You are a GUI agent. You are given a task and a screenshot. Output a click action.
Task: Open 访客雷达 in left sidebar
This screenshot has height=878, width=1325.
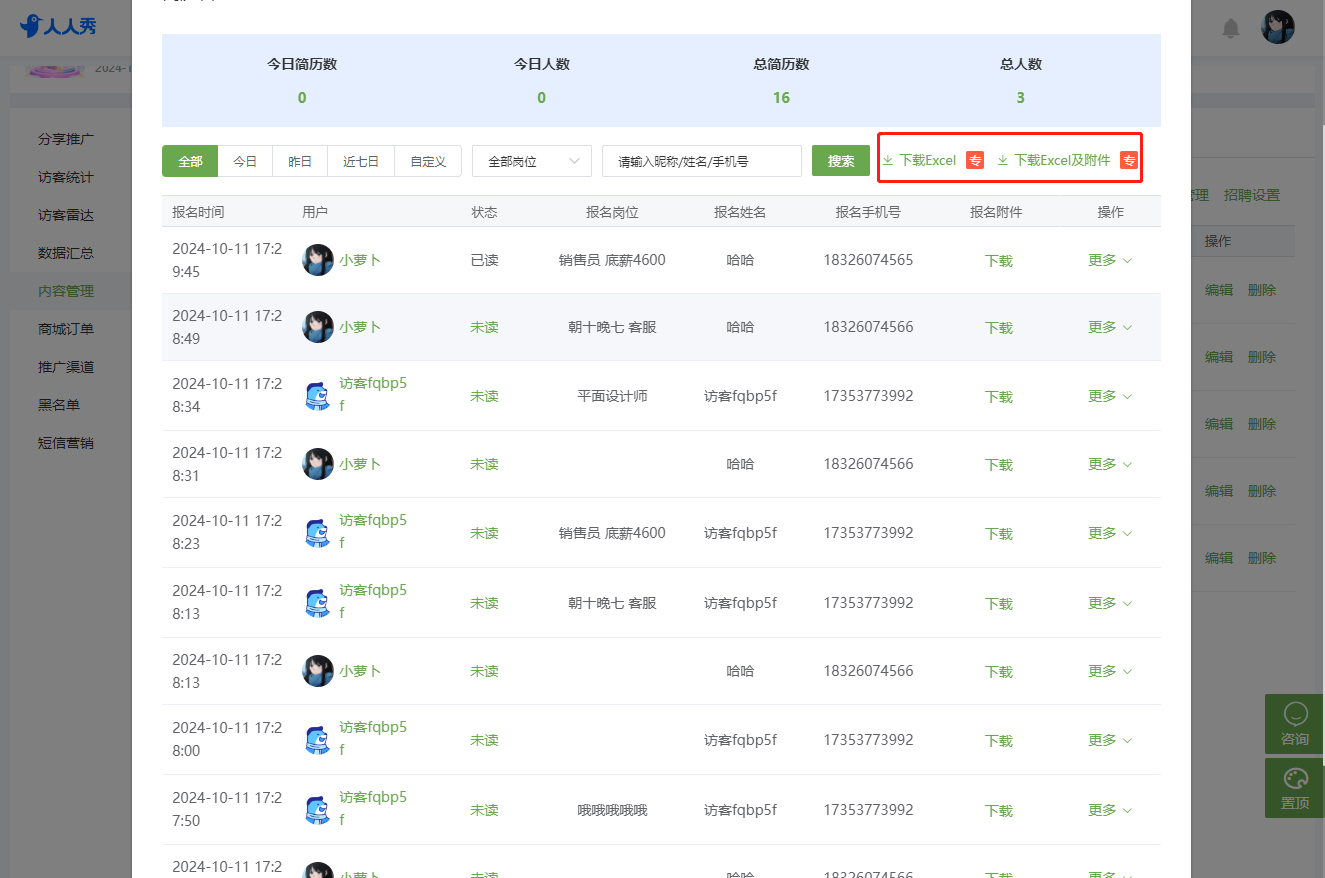click(x=66, y=215)
